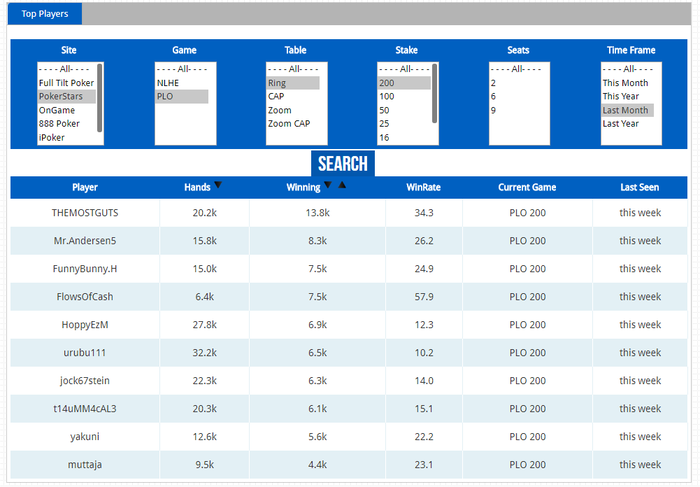Viewport: 700px width, 487px height.
Task: Select stake 25
Action: 404,124
